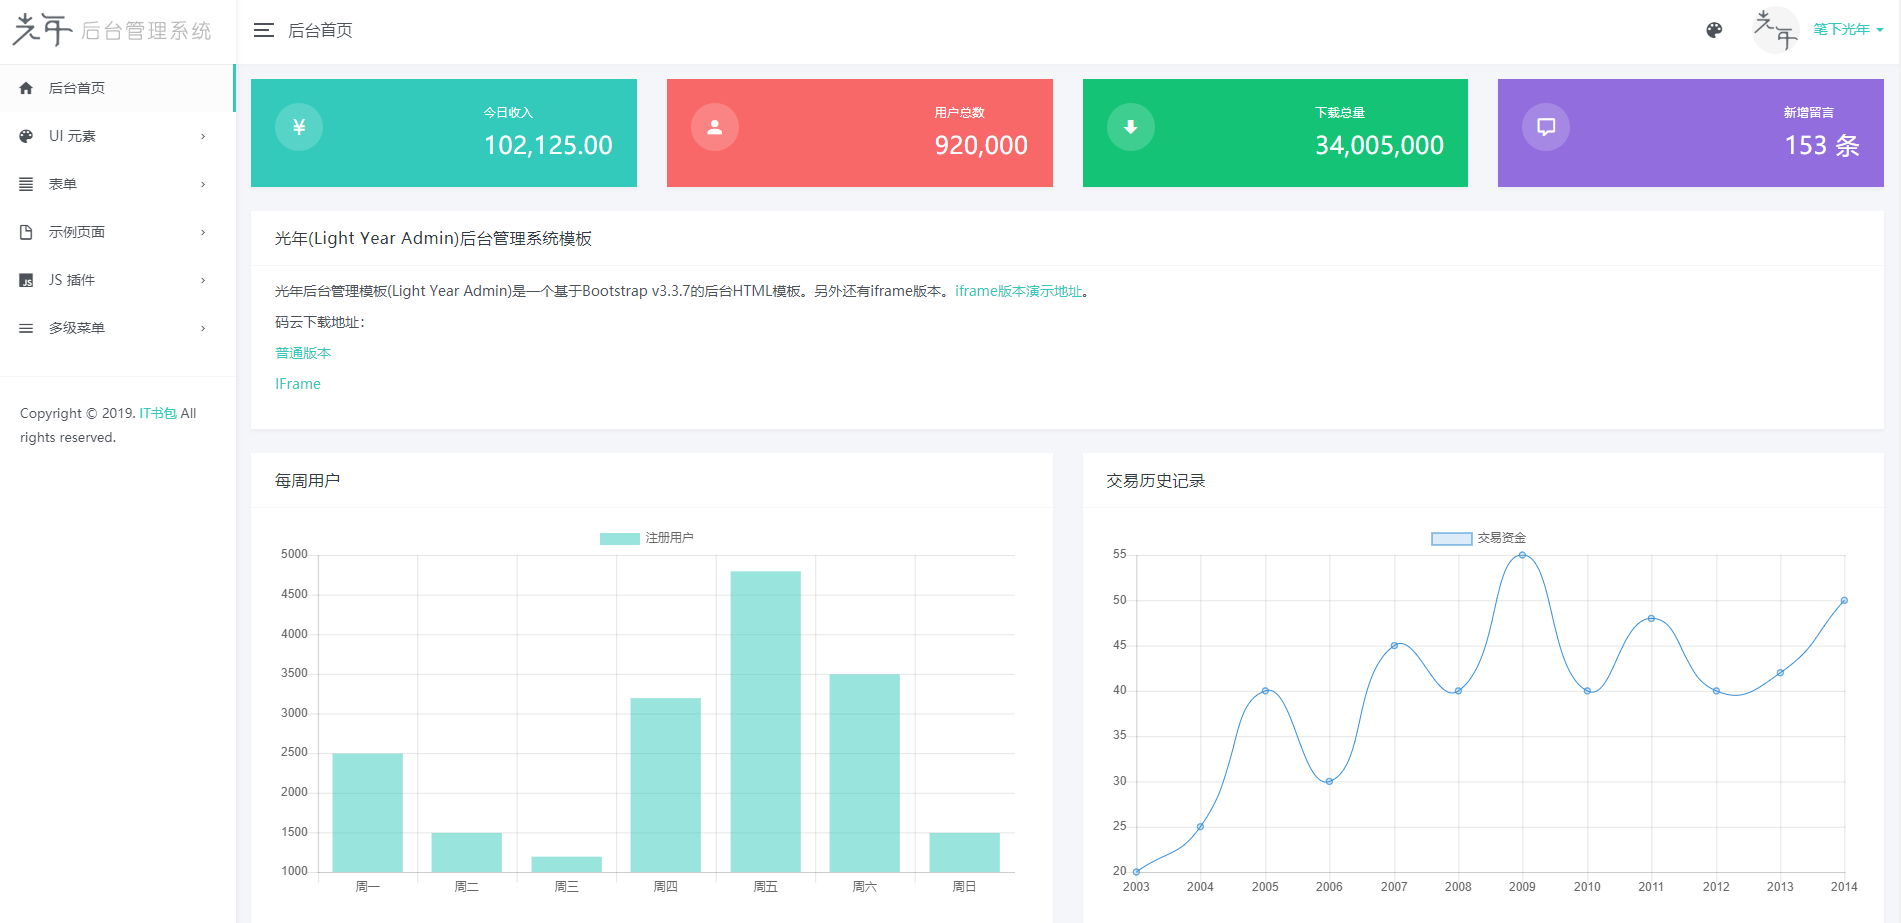The width and height of the screenshot is (1901, 923).
Task: Click the palette icon beside UI 元素
Action: [x=26, y=136]
